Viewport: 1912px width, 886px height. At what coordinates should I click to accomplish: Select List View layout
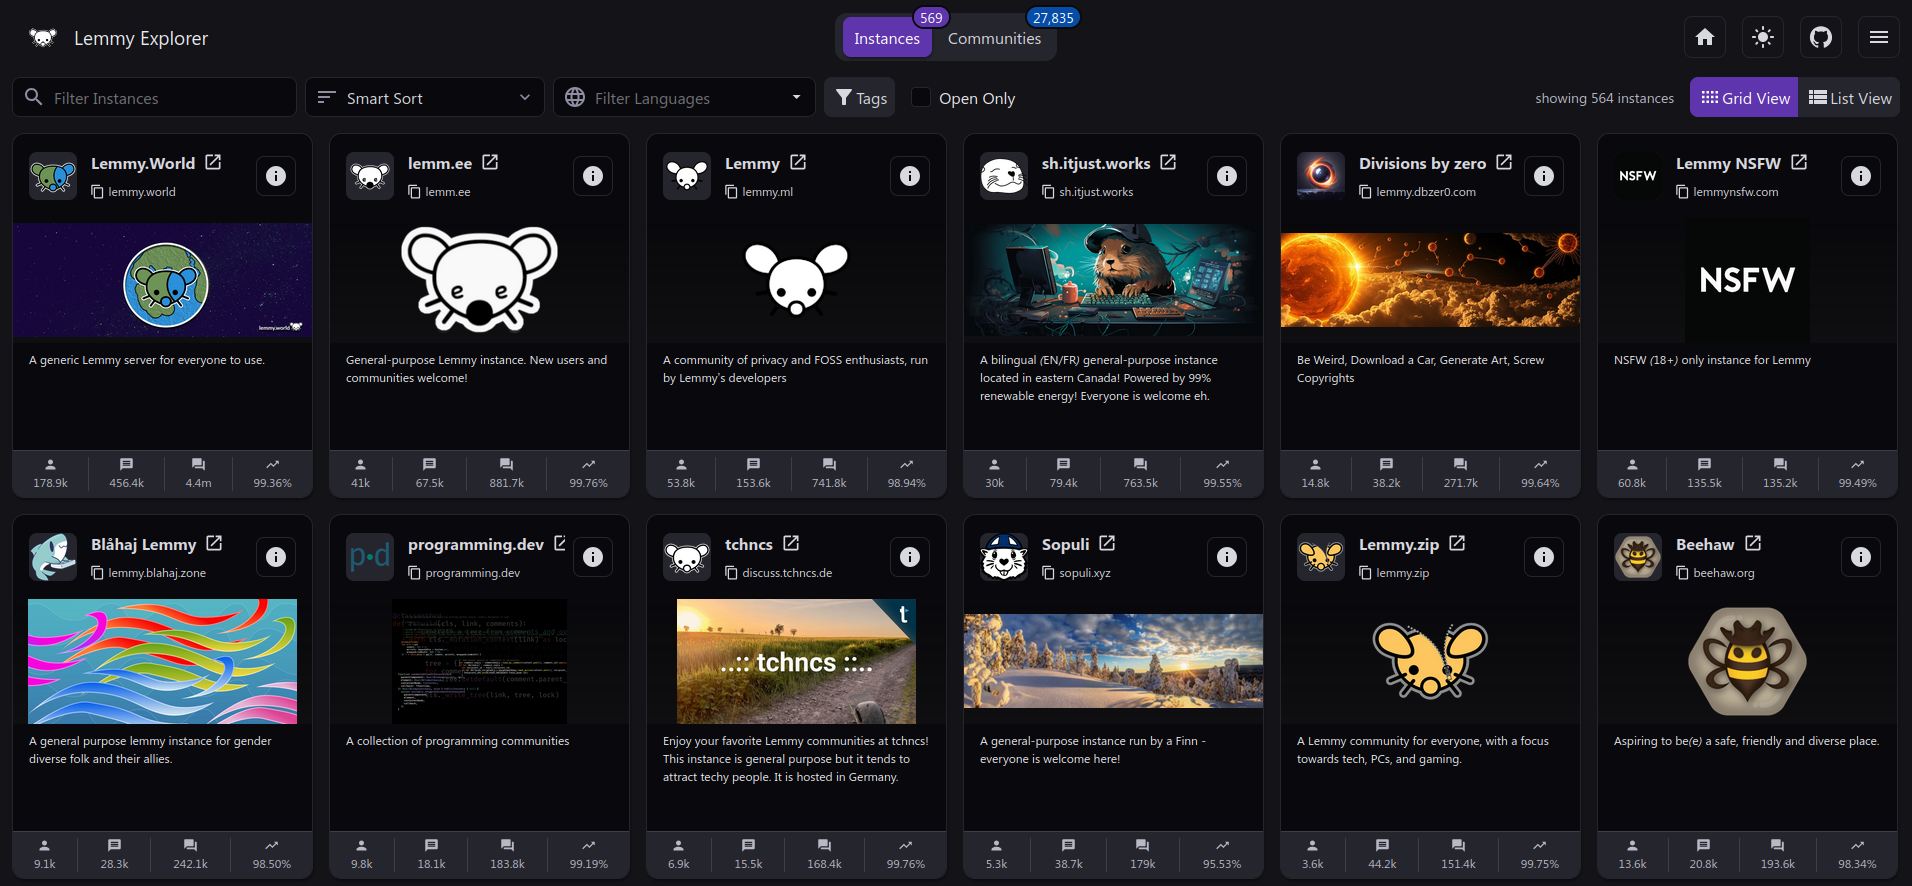coord(1849,98)
